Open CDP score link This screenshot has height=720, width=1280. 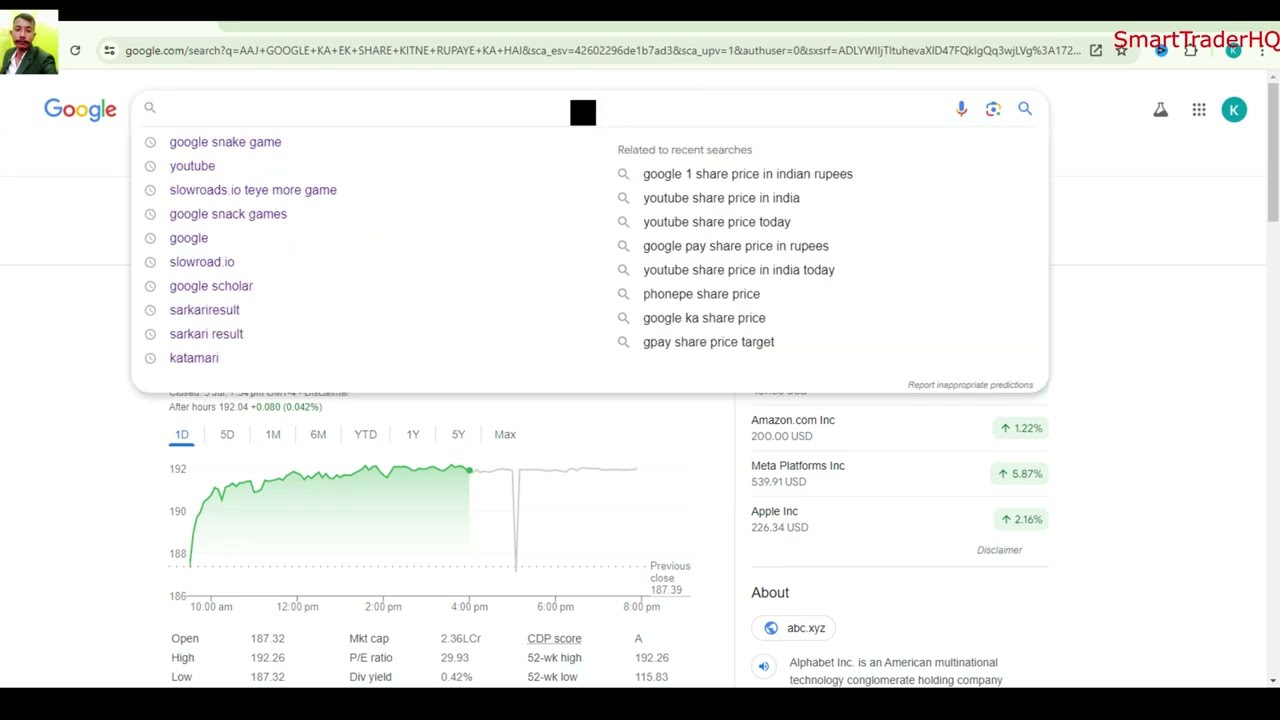[554, 639]
